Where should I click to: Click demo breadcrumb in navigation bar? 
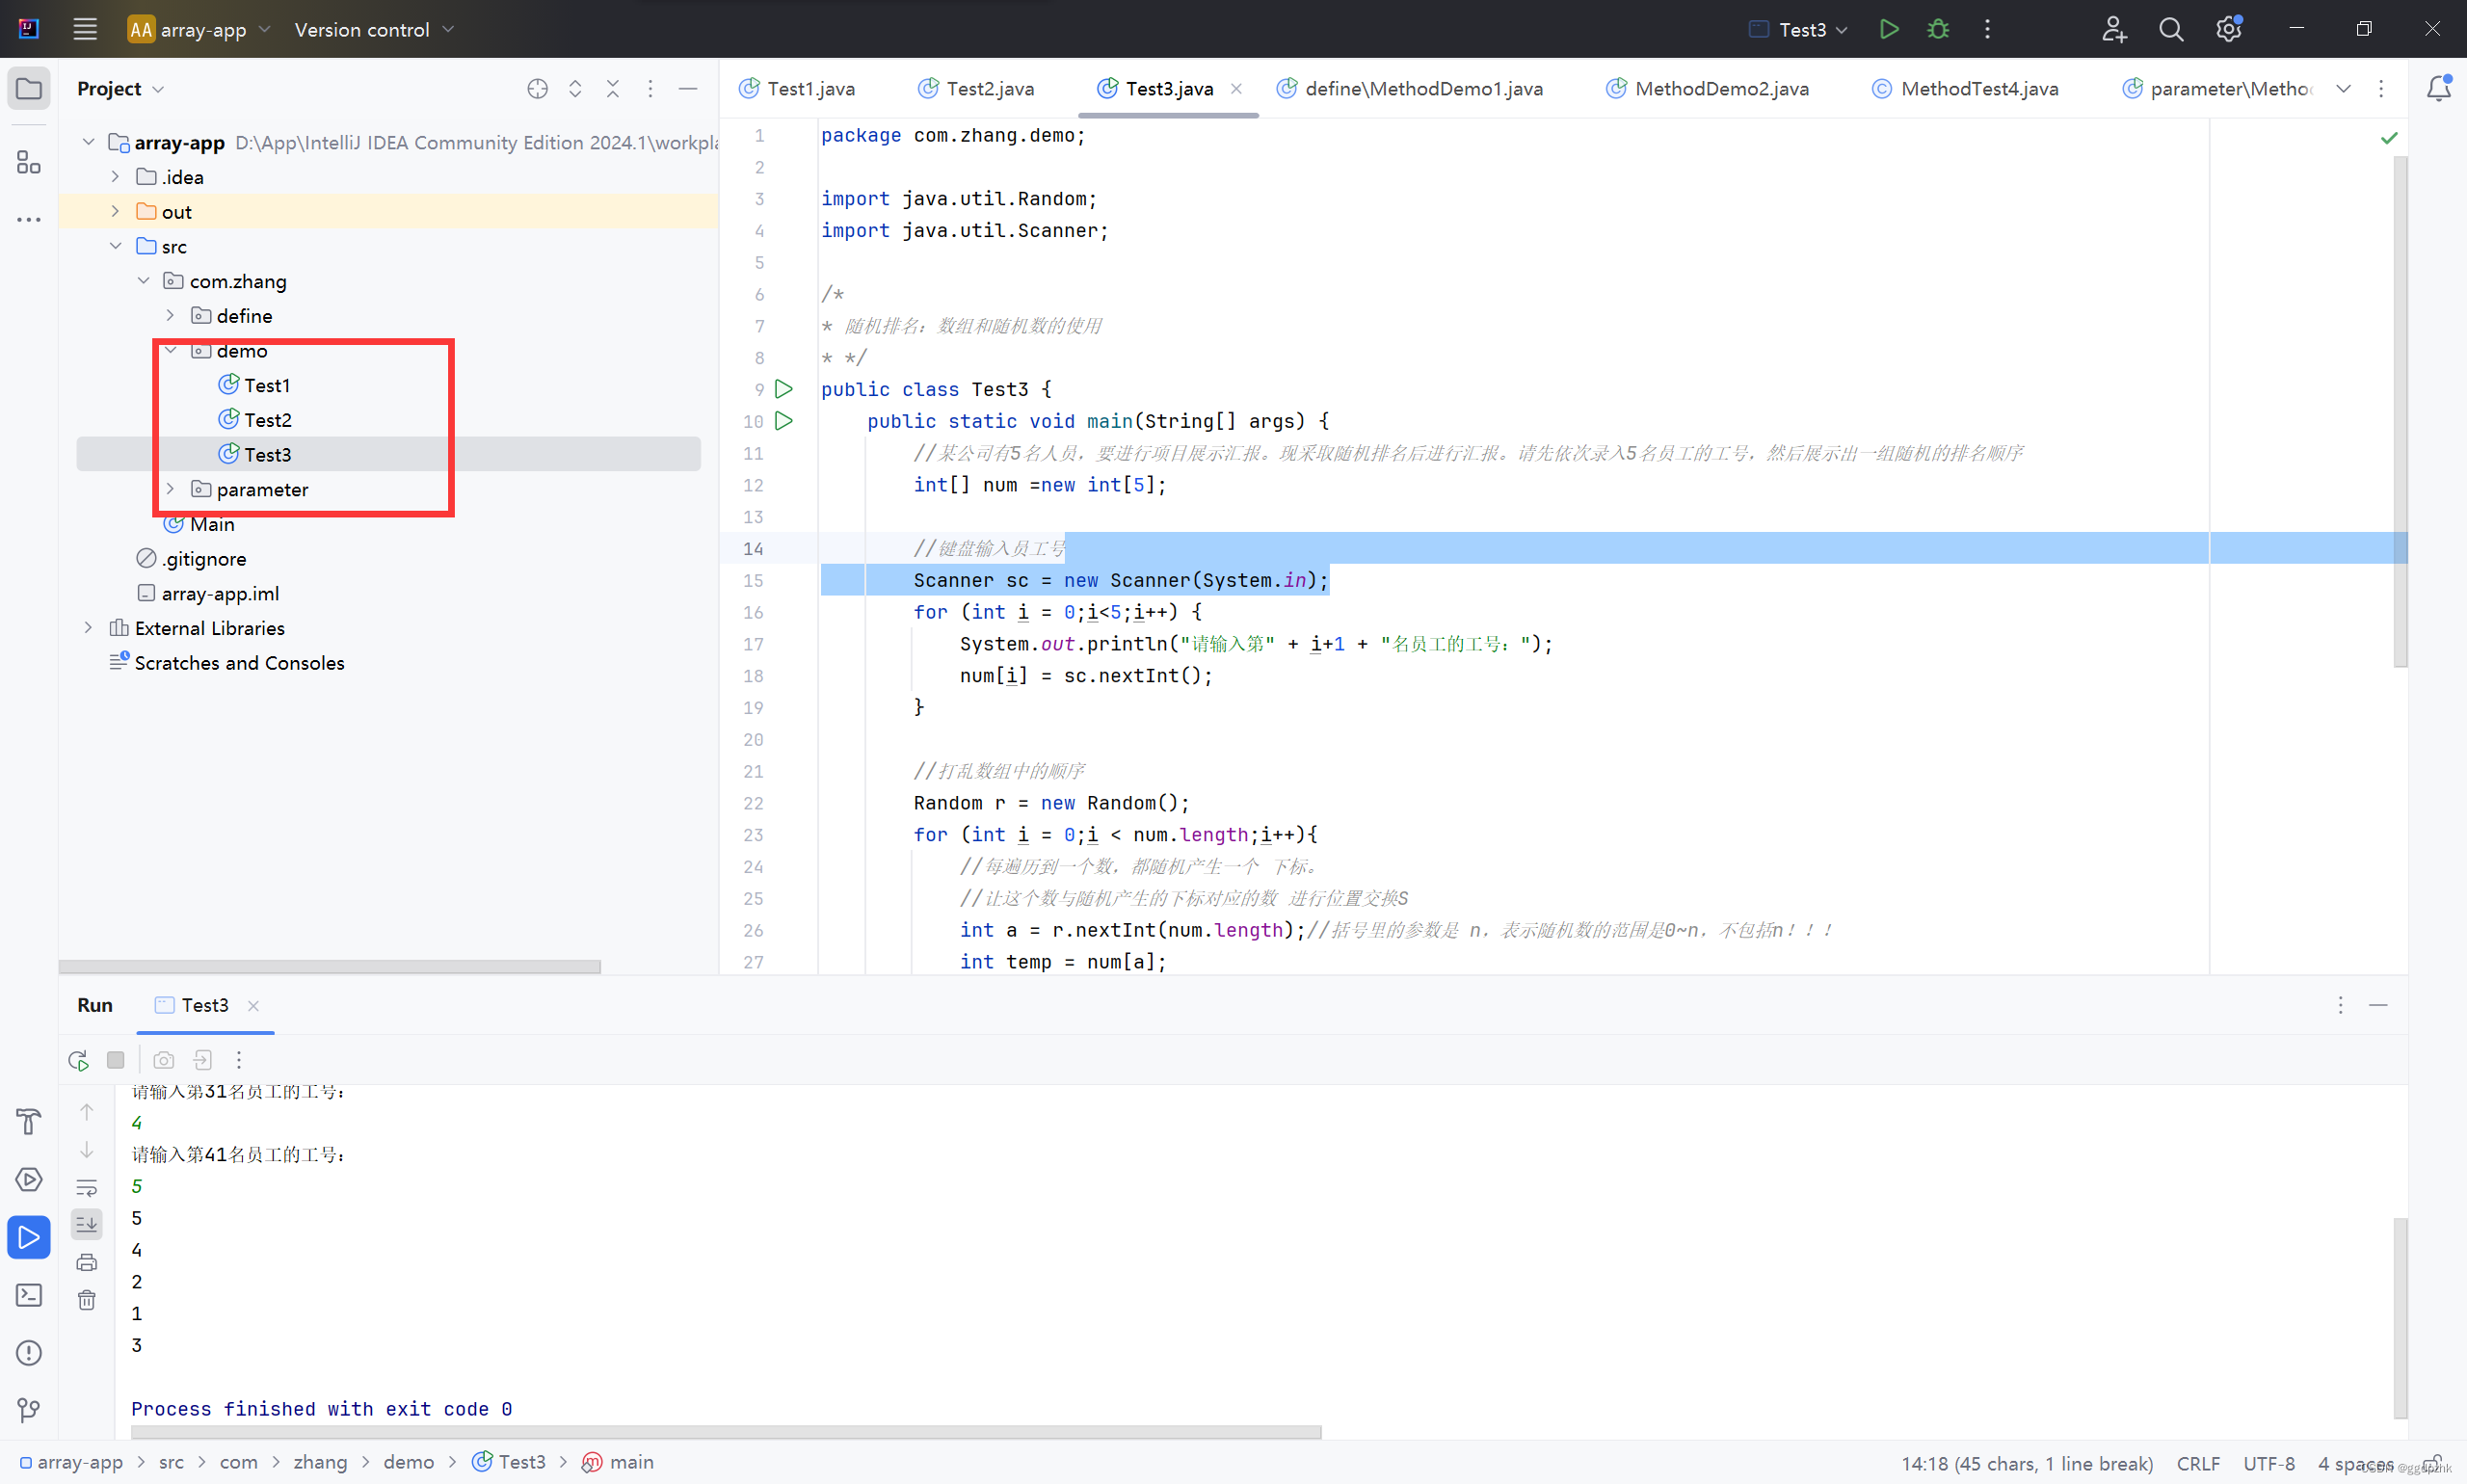point(408,1462)
